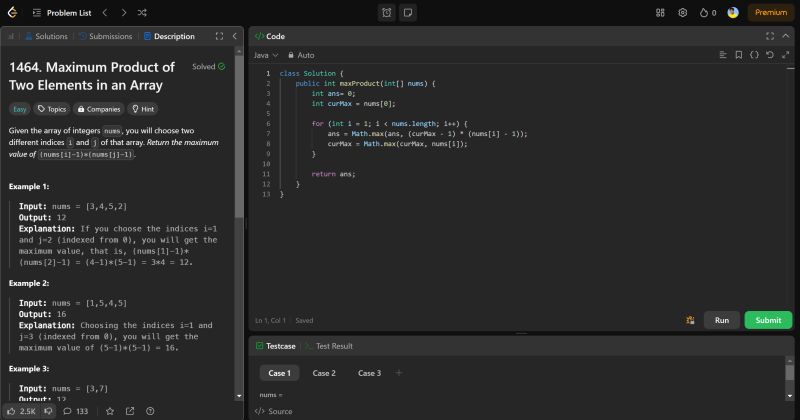The image size is (800, 420).
Task: Click the bookmark icon in editor toolbar
Action: point(738,55)
